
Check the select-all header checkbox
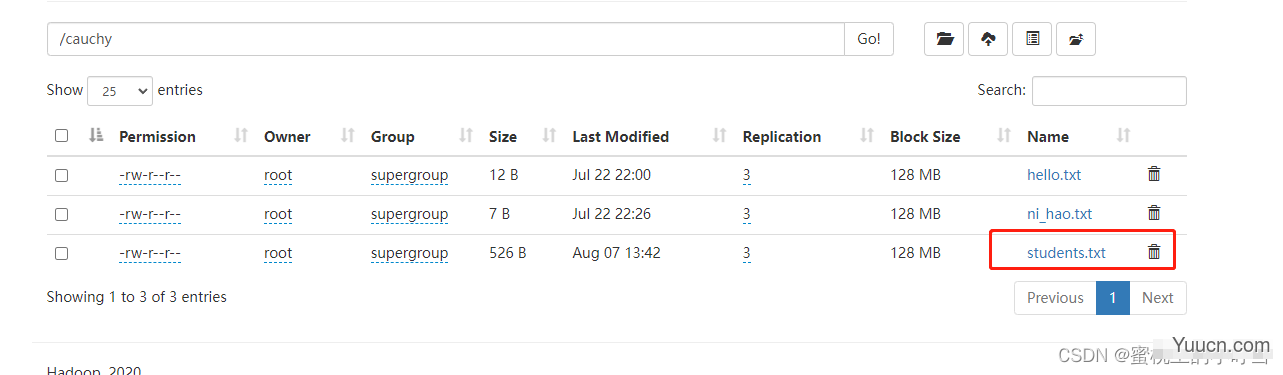[62, 136]
